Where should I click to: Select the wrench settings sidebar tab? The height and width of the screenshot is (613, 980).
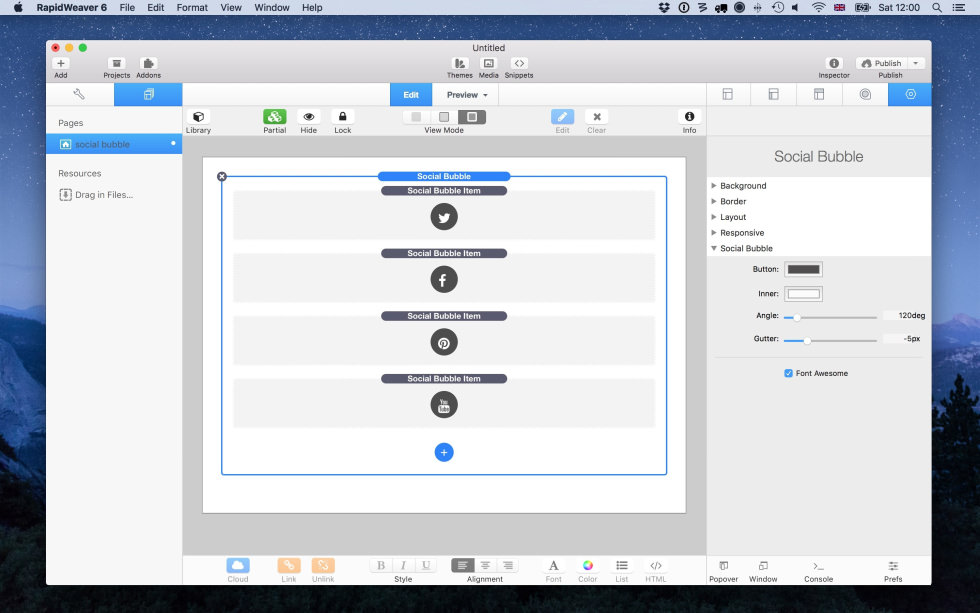79,94
